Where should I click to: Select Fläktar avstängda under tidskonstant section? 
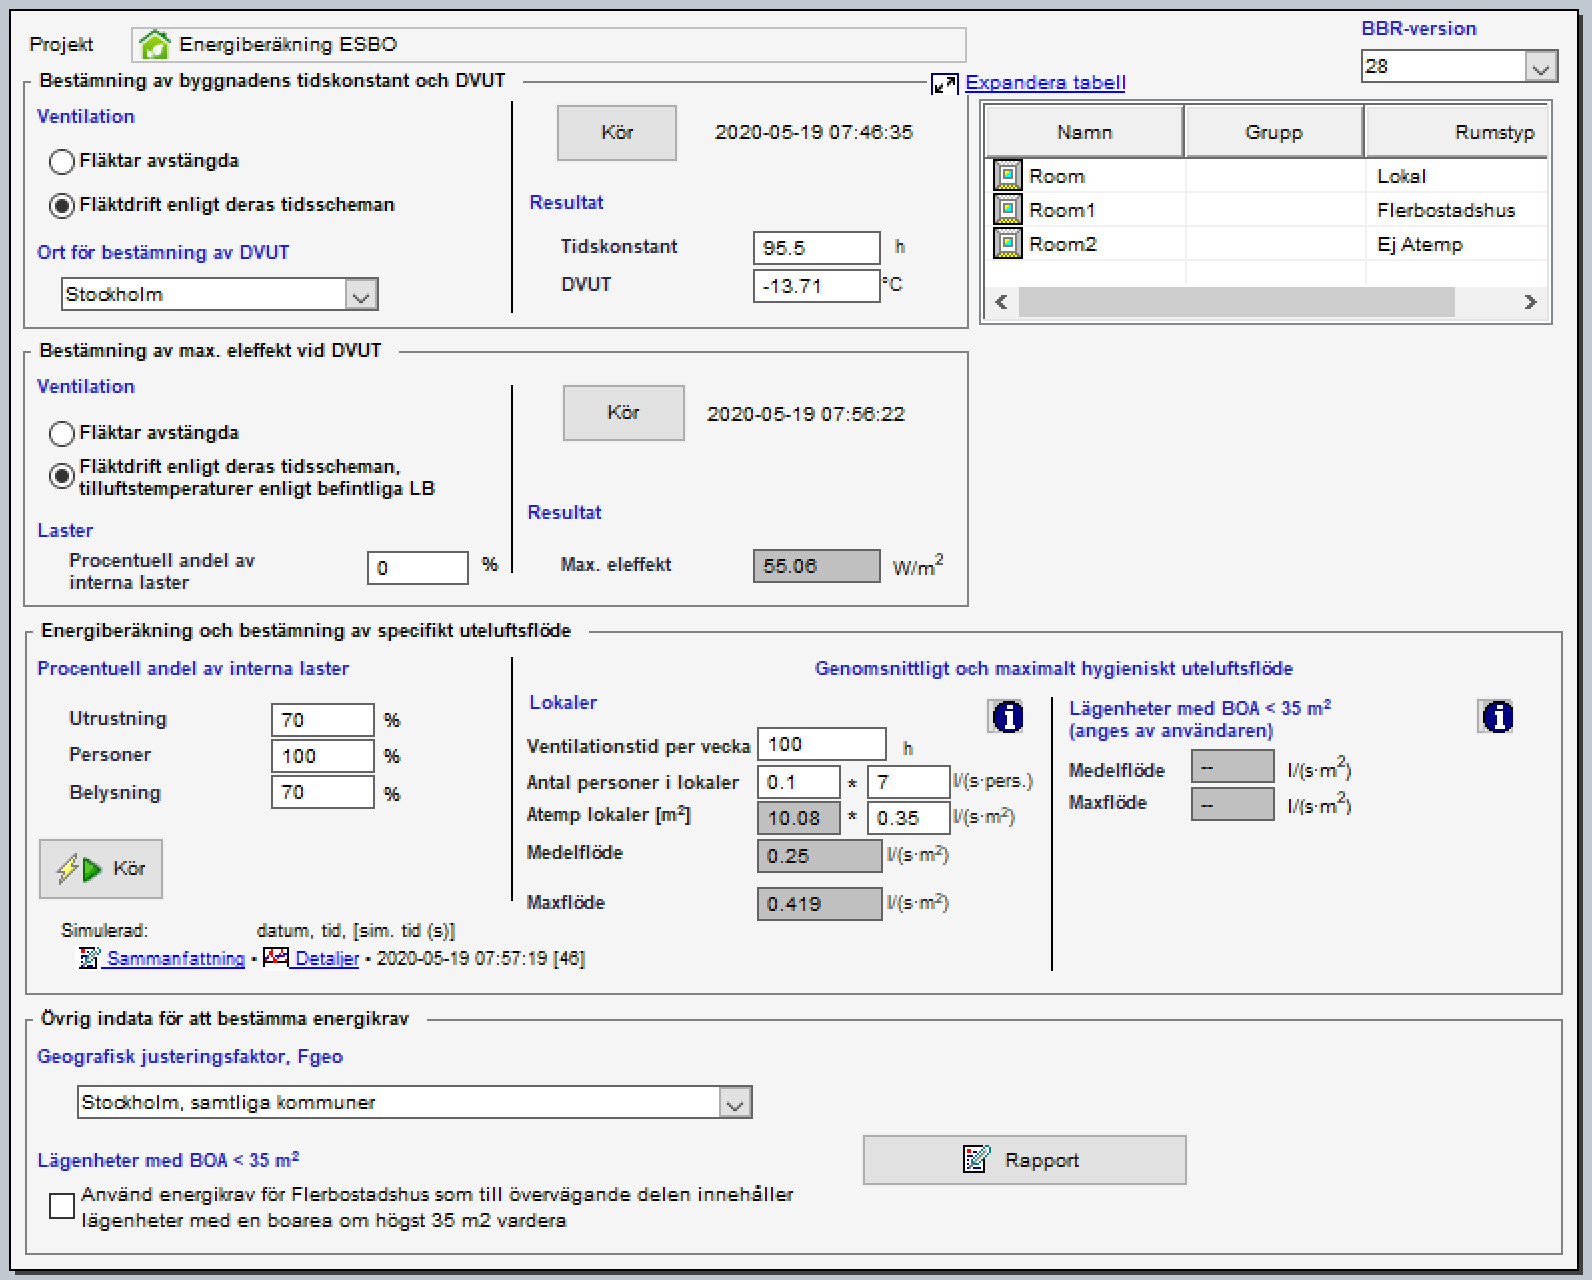coord(62,161)
